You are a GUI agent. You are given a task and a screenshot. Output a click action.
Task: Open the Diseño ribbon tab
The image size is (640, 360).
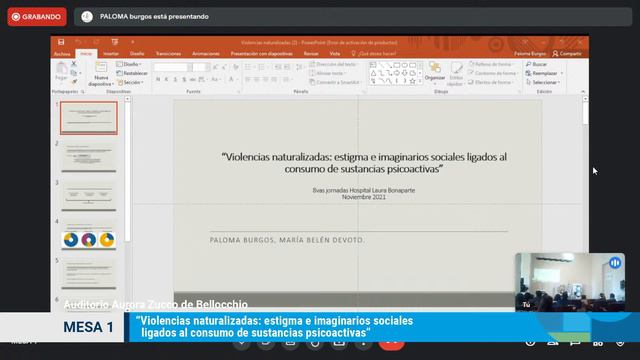click(137, 53)
